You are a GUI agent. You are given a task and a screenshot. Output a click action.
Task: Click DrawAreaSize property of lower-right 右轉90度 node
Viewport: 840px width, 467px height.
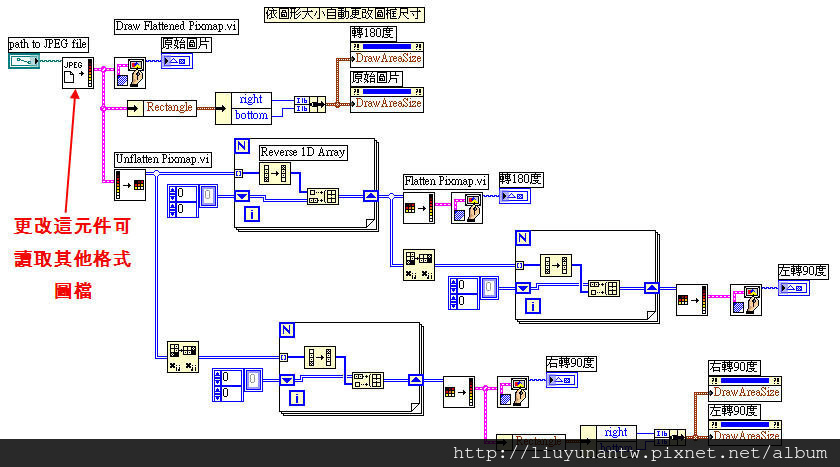click(745, 393)
